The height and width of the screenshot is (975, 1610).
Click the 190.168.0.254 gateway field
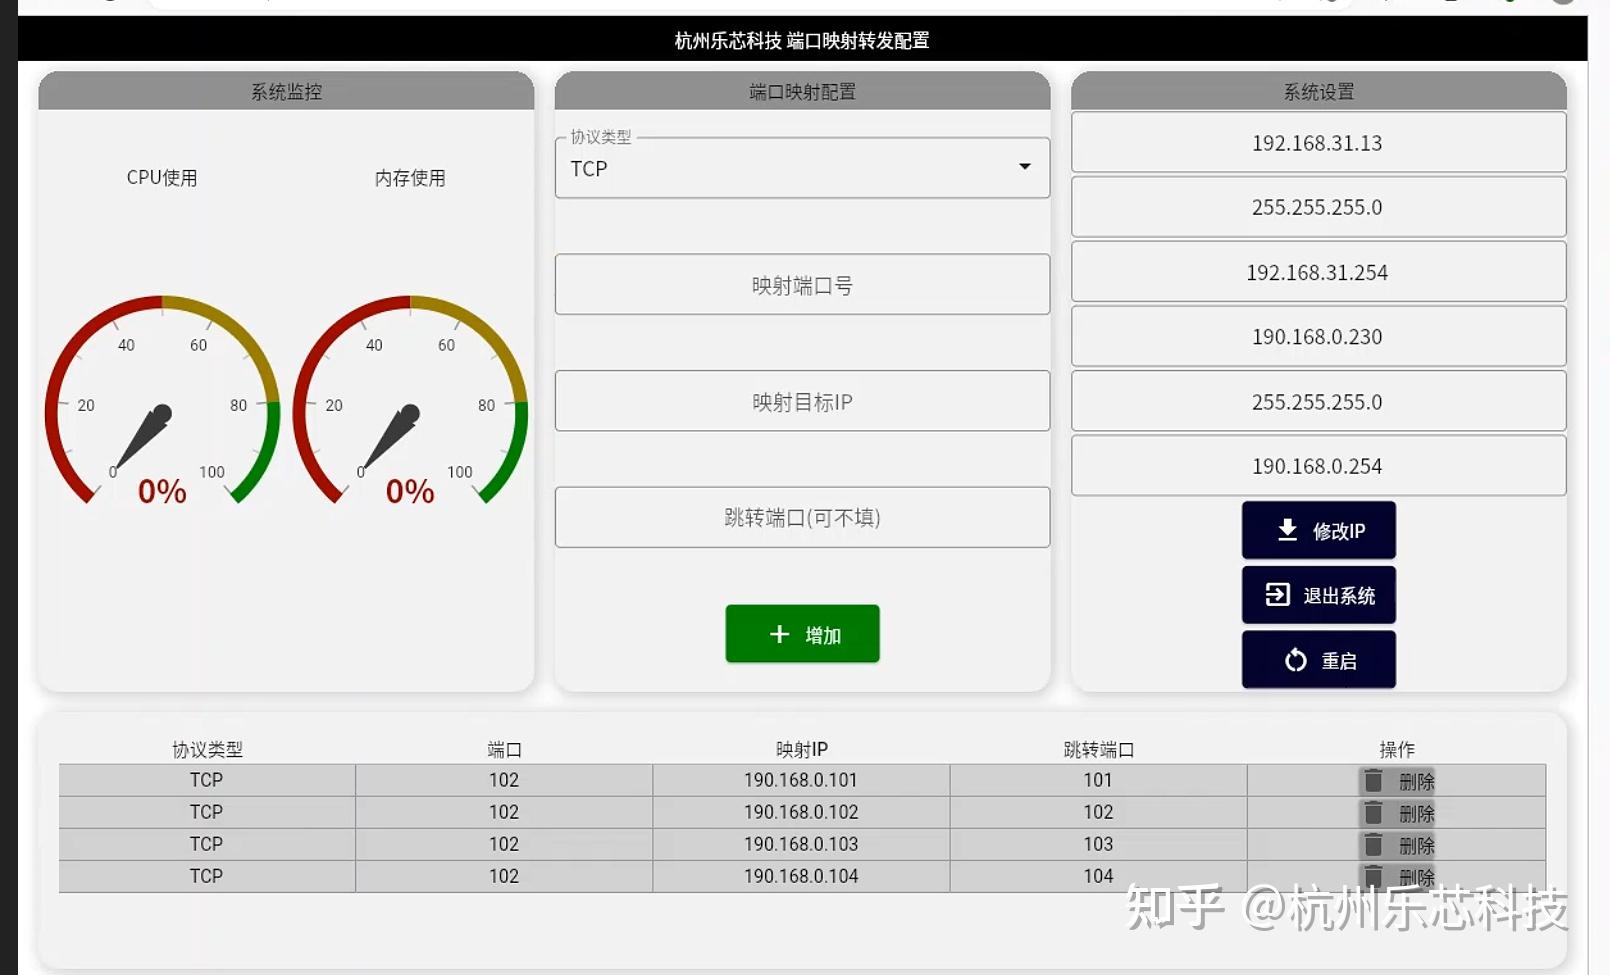[x=1318, y=466]
